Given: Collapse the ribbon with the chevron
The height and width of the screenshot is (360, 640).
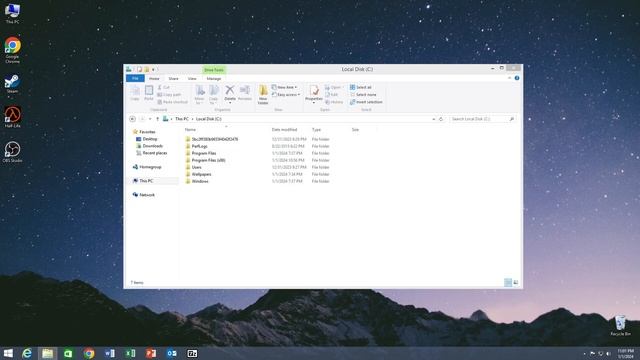Looking at the screenshot, I should (x=509, y=78).
